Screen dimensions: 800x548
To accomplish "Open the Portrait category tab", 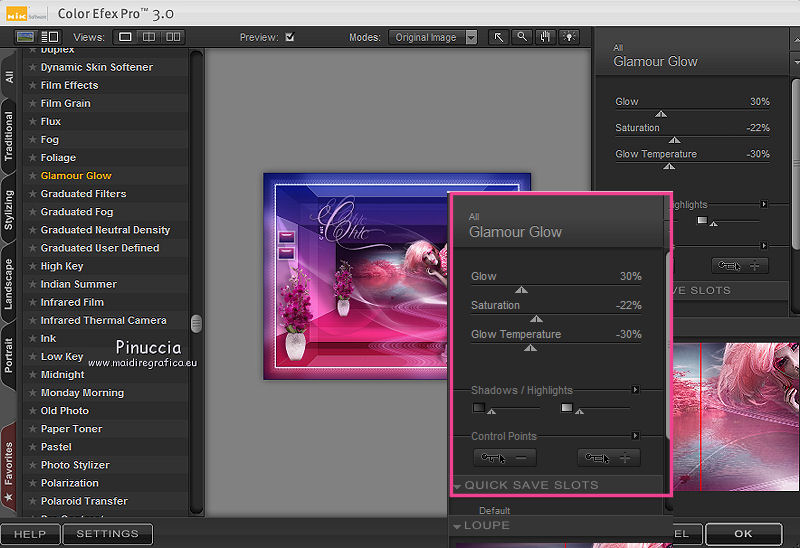I will click(x=9, y=356).
